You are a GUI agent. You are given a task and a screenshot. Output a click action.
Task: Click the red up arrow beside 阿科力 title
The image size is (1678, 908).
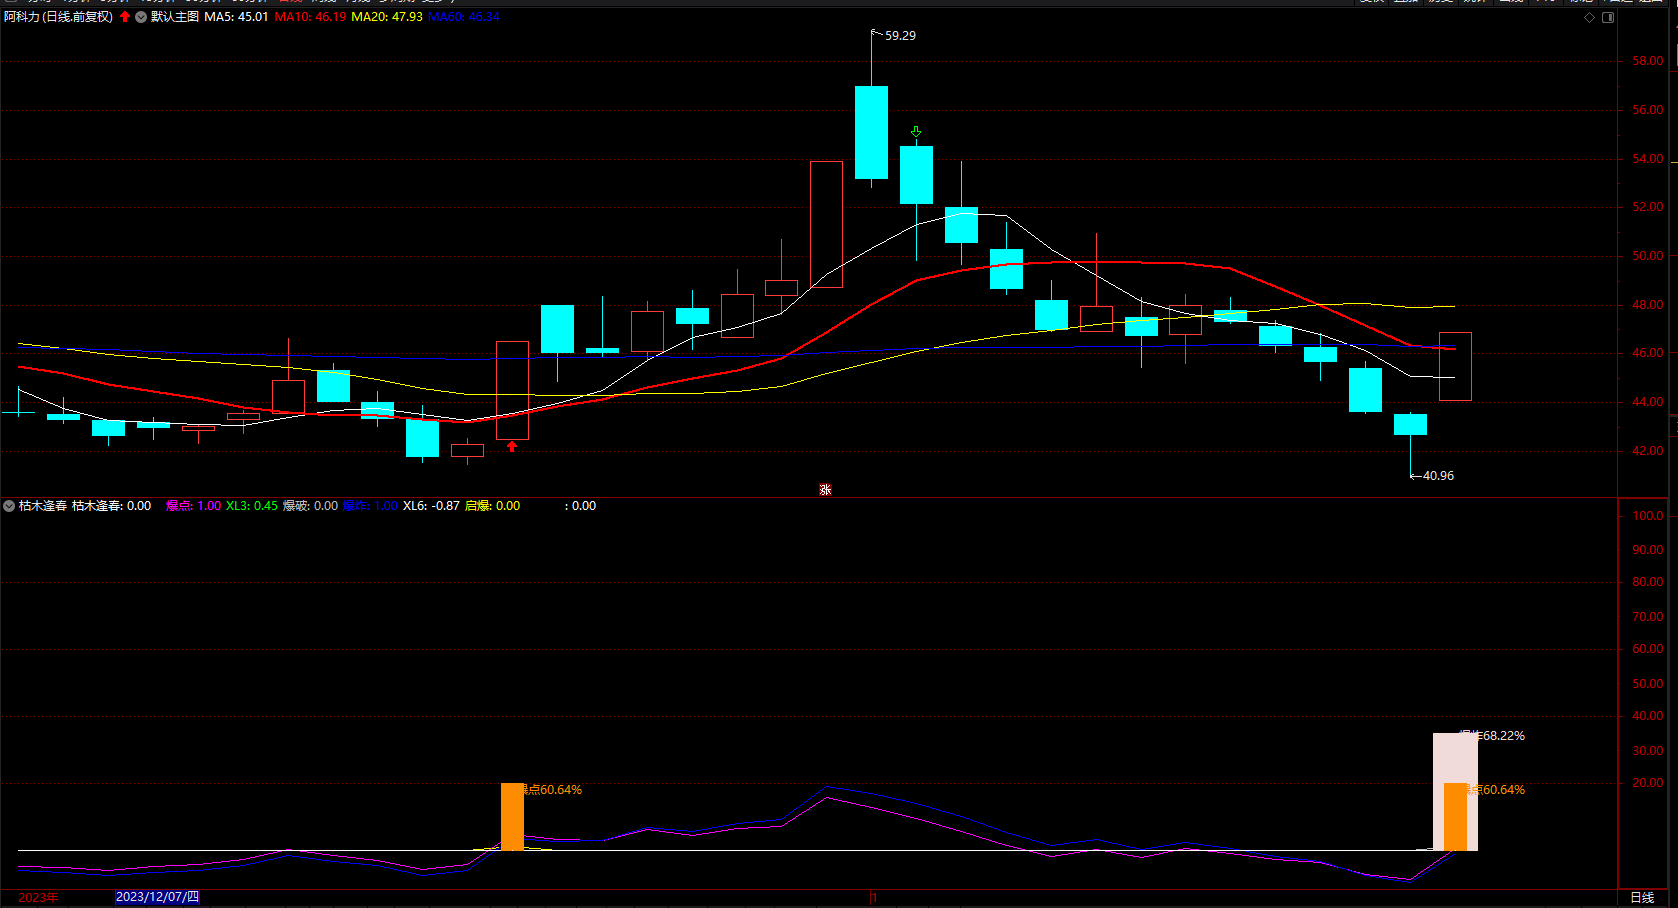tap(125, 17)
